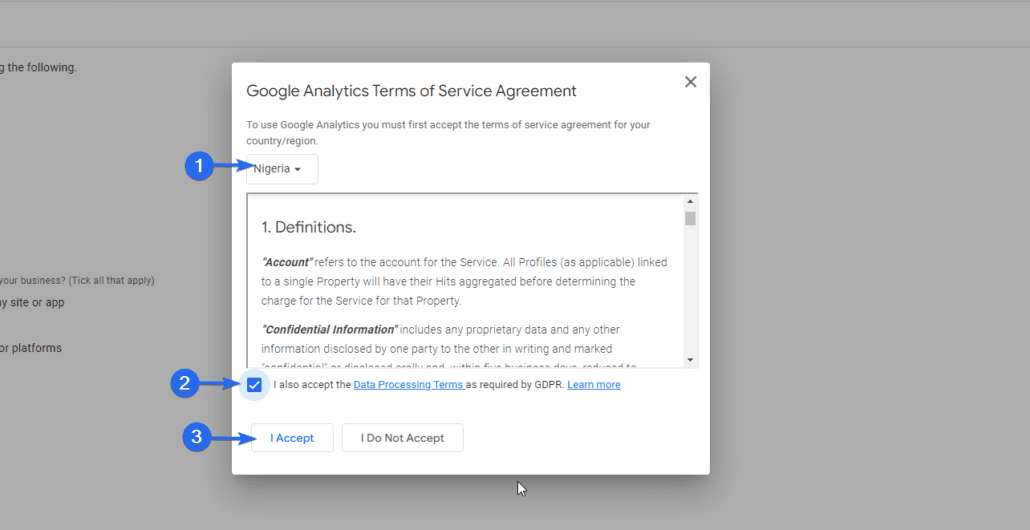Click the I Do Not Accept button
The image size is (1030, 530).
tap(403, 438)
